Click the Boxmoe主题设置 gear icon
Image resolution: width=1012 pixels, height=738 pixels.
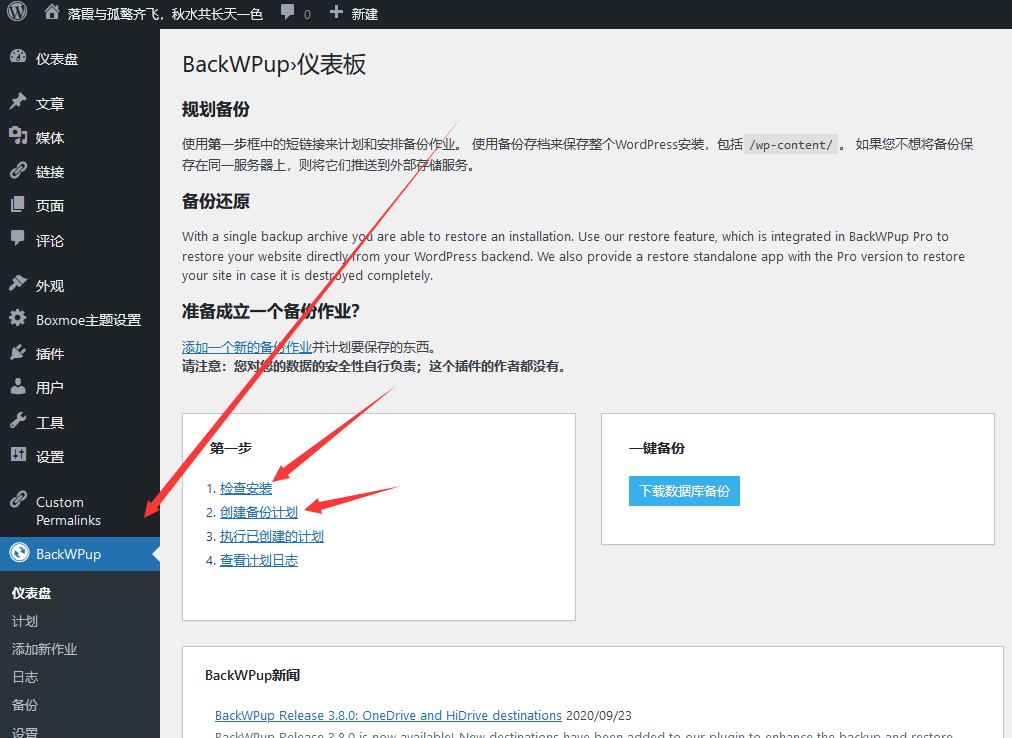point(18,318)
